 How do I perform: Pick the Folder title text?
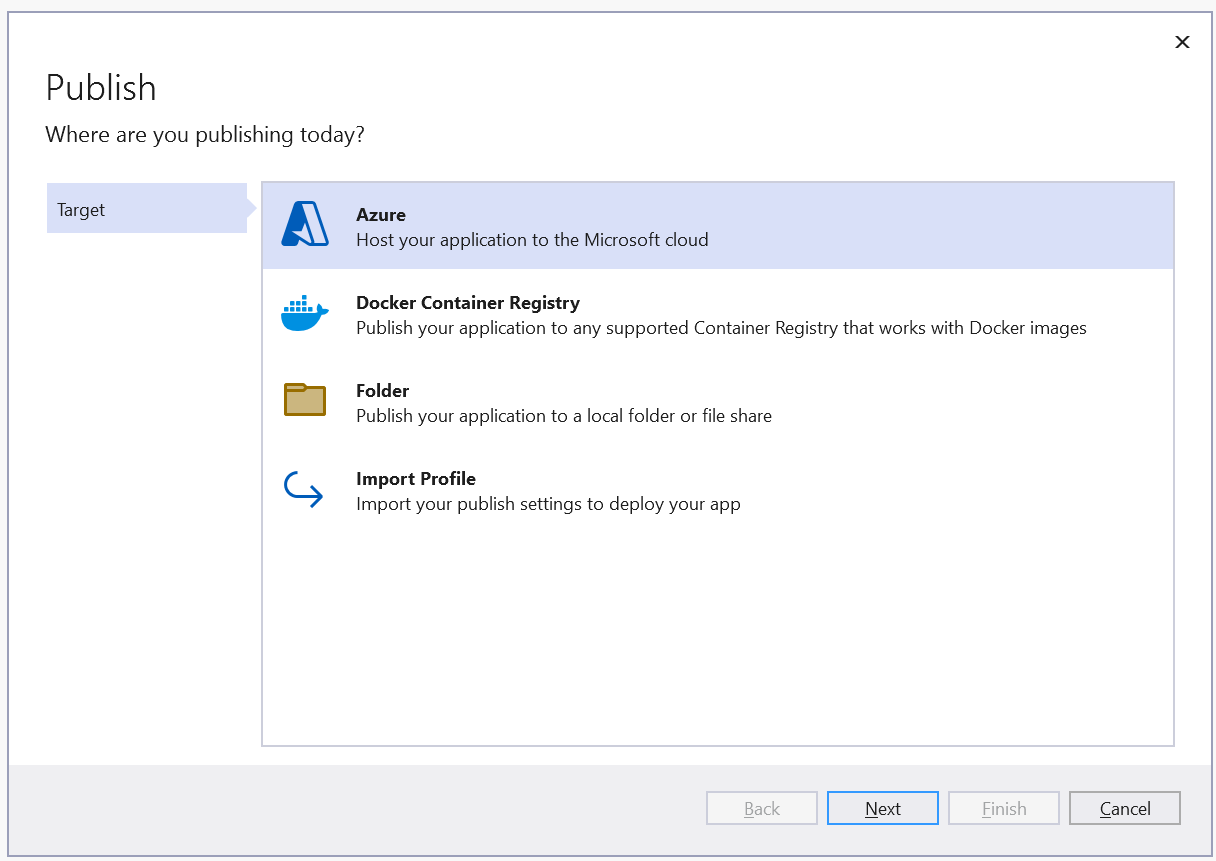click(x=383, y=390)
